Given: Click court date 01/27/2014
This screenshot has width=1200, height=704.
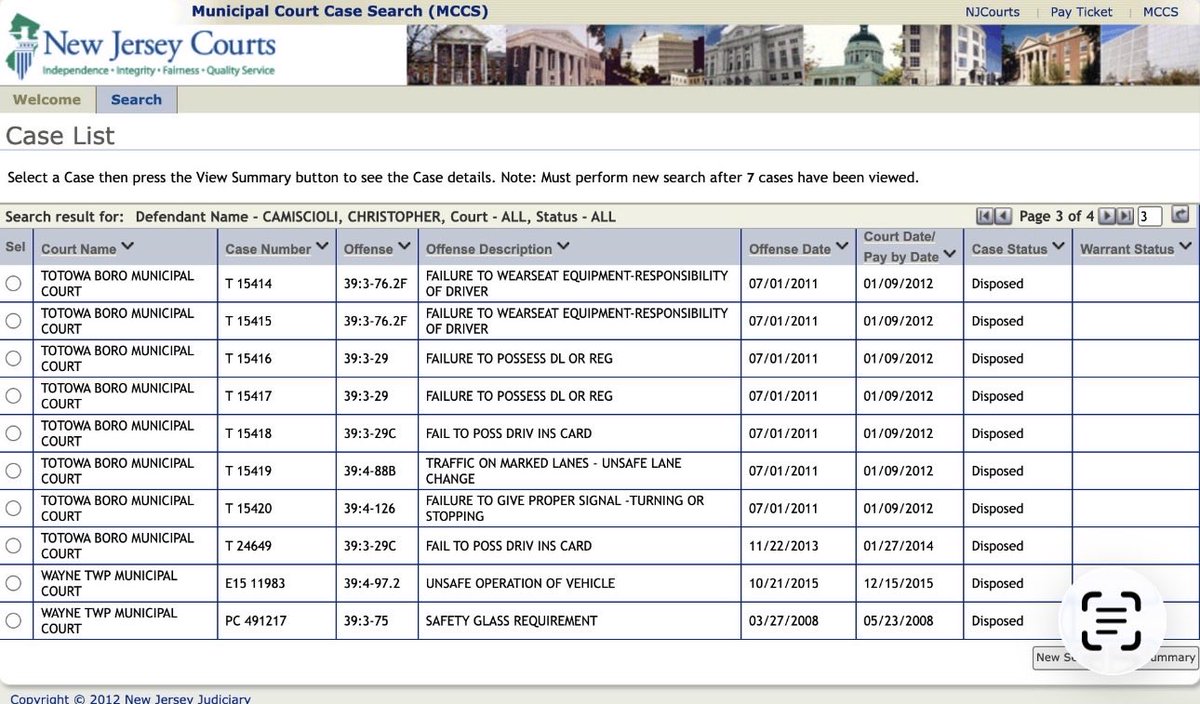Looking at the screenshot, I should coord(898,546).
